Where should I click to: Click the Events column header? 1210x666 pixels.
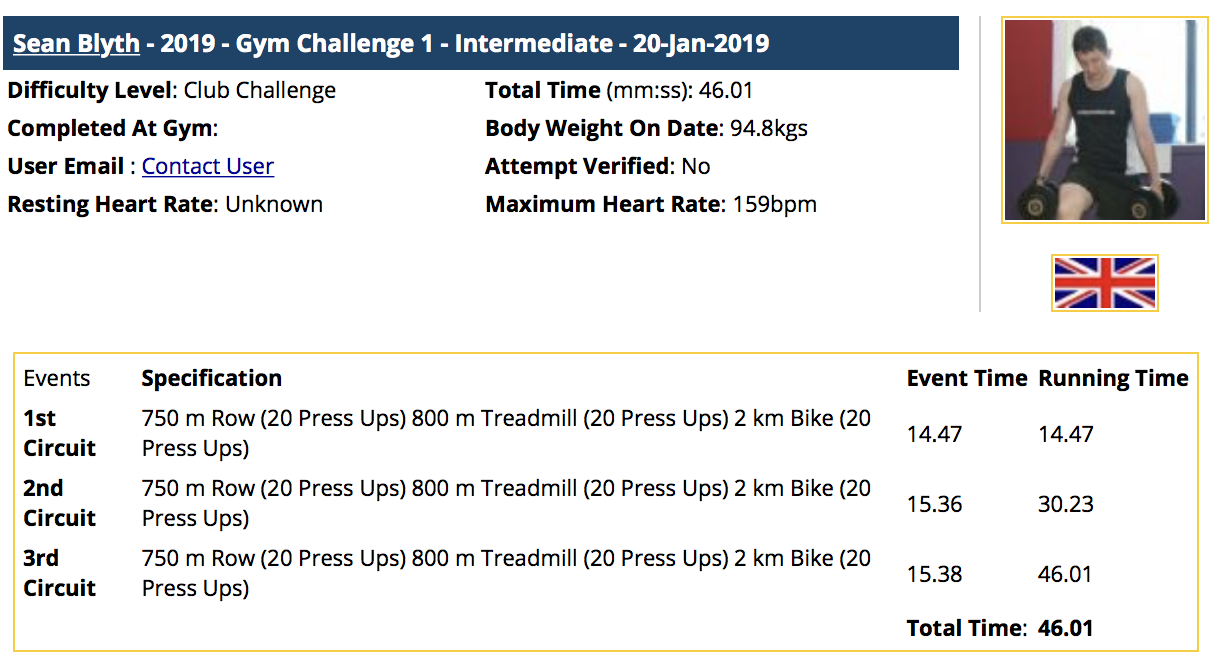tap(57, 378)
